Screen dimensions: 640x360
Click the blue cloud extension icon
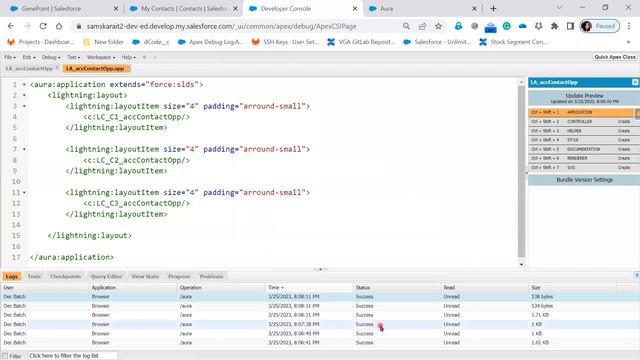(x=522, y=26)
